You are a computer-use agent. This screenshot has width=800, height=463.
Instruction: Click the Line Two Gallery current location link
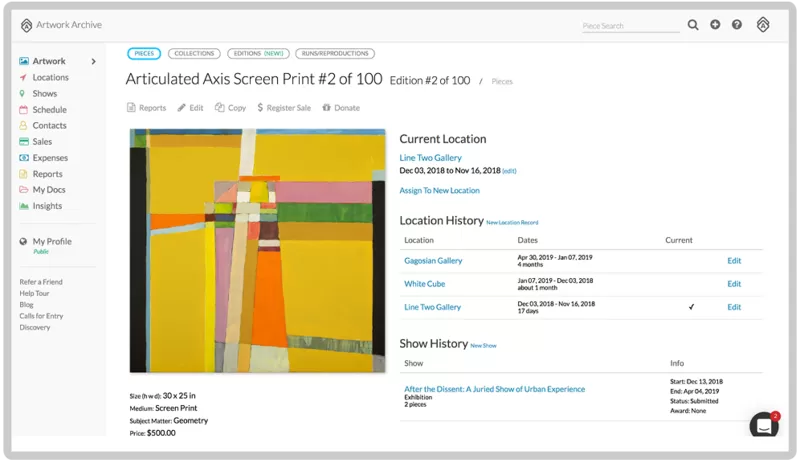431,158
